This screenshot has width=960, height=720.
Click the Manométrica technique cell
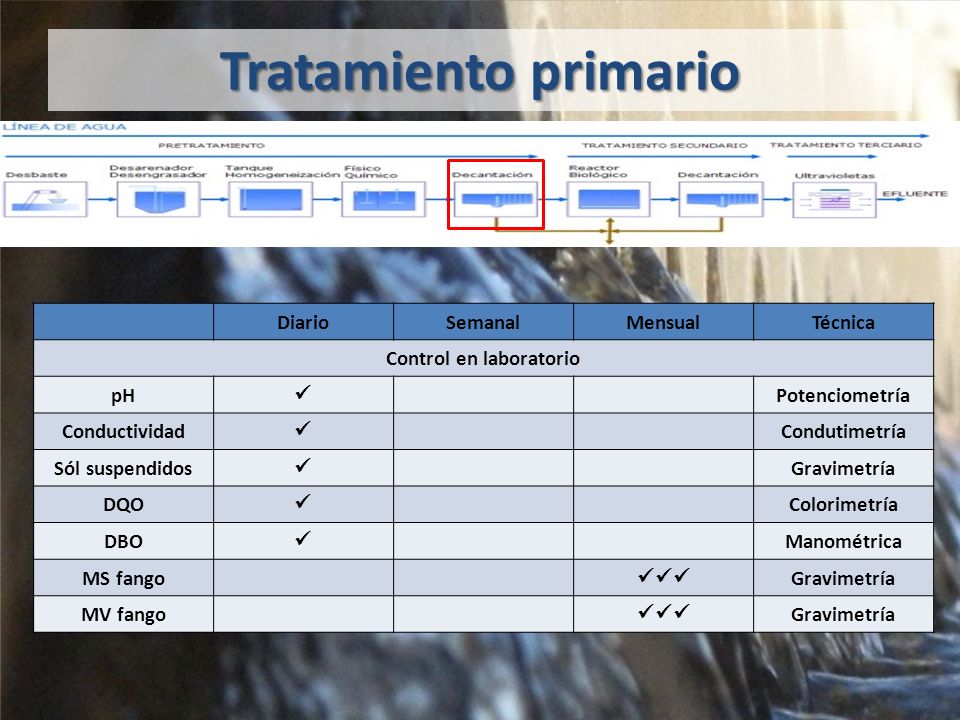(x=843, y=542)
